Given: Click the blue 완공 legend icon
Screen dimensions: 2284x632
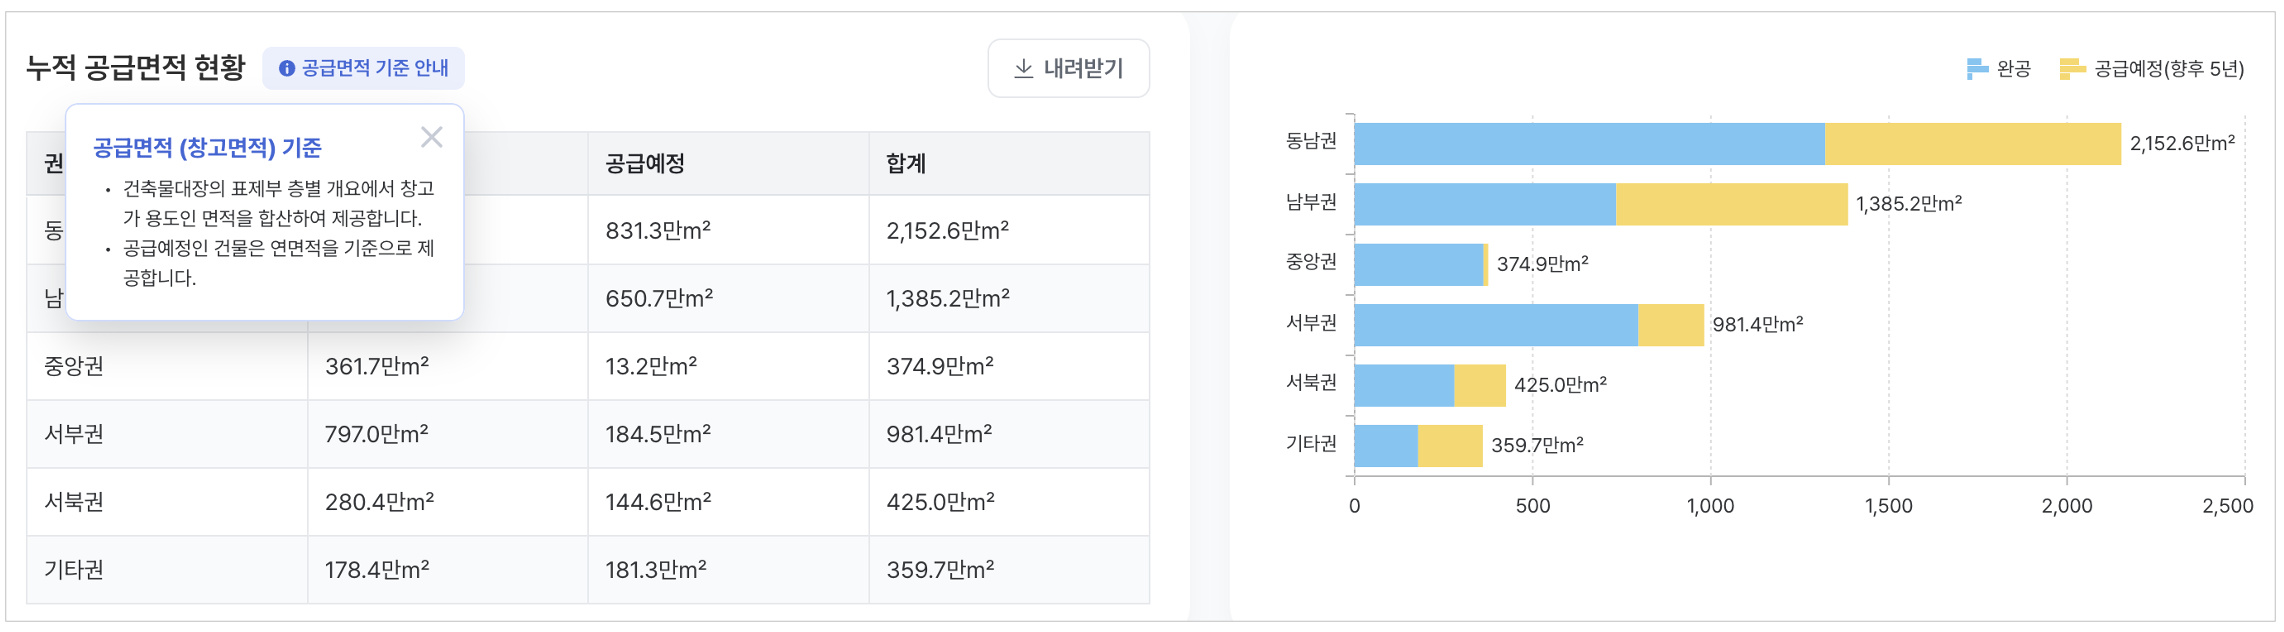Looking at the screenshot, I should pos(1976,68).
